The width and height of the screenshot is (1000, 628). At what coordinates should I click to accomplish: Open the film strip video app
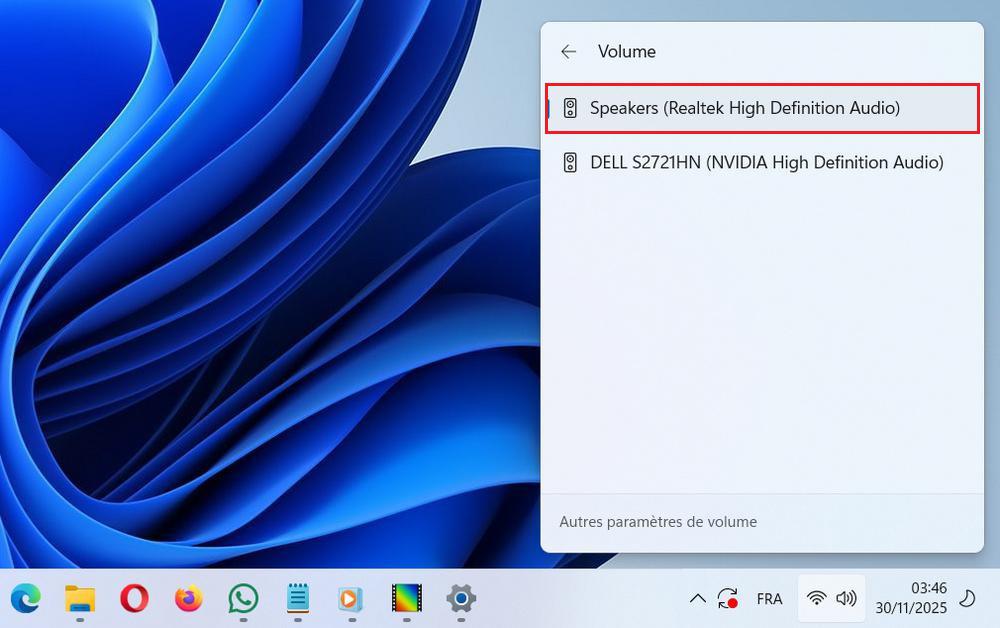tap(404, 600)
